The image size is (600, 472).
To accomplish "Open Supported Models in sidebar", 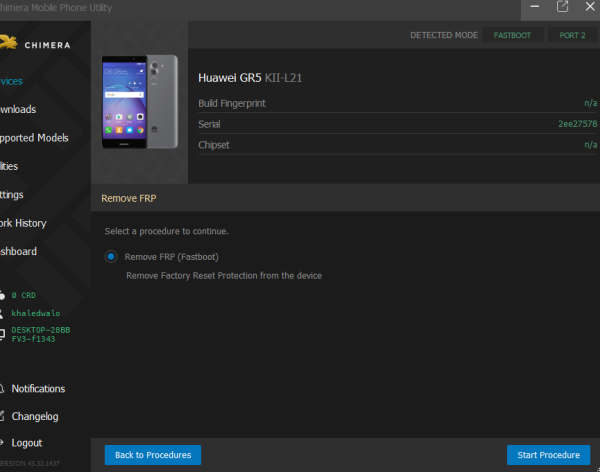I will coord(34,138).
